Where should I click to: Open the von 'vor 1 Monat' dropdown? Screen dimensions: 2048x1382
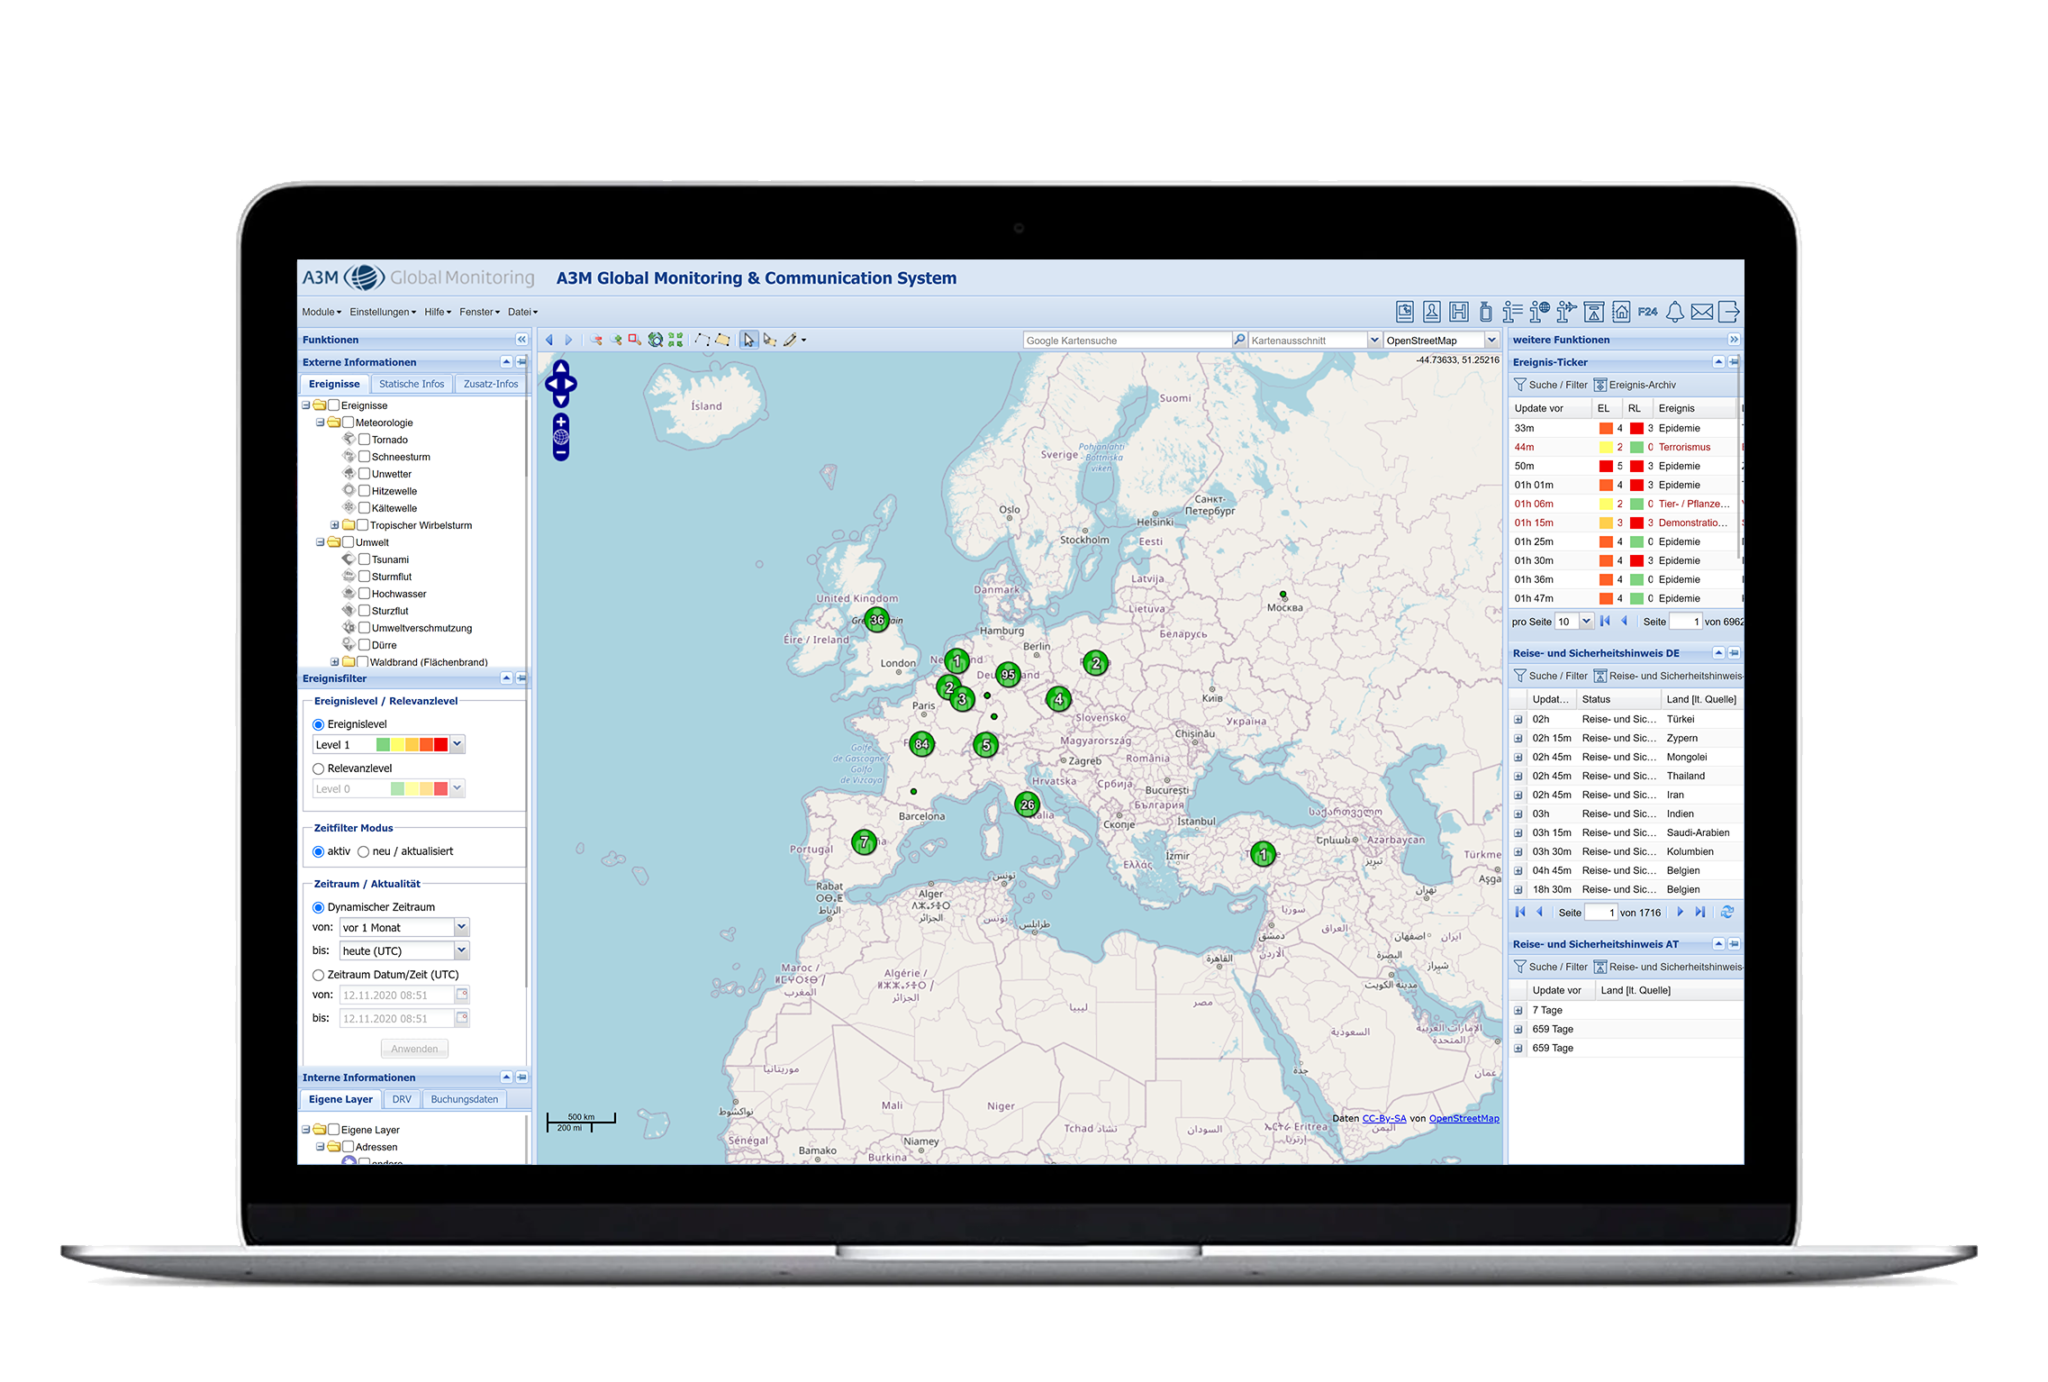tap(461, 928)
